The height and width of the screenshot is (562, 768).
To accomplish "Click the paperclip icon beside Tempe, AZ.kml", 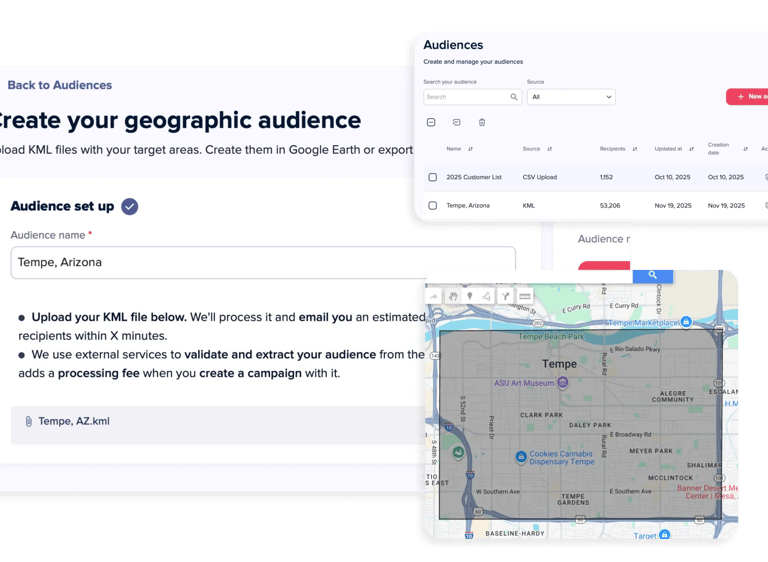I will click(x=28, y=421).
